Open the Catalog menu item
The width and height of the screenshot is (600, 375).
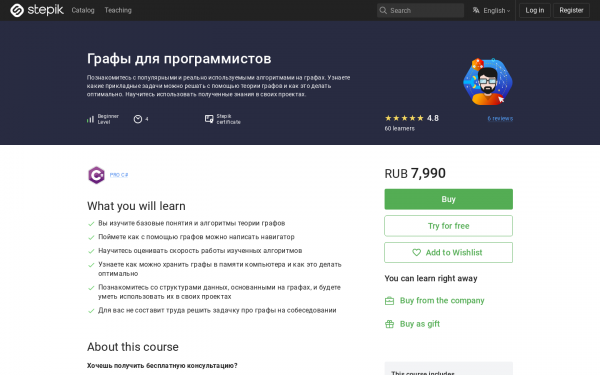(83, 10)
